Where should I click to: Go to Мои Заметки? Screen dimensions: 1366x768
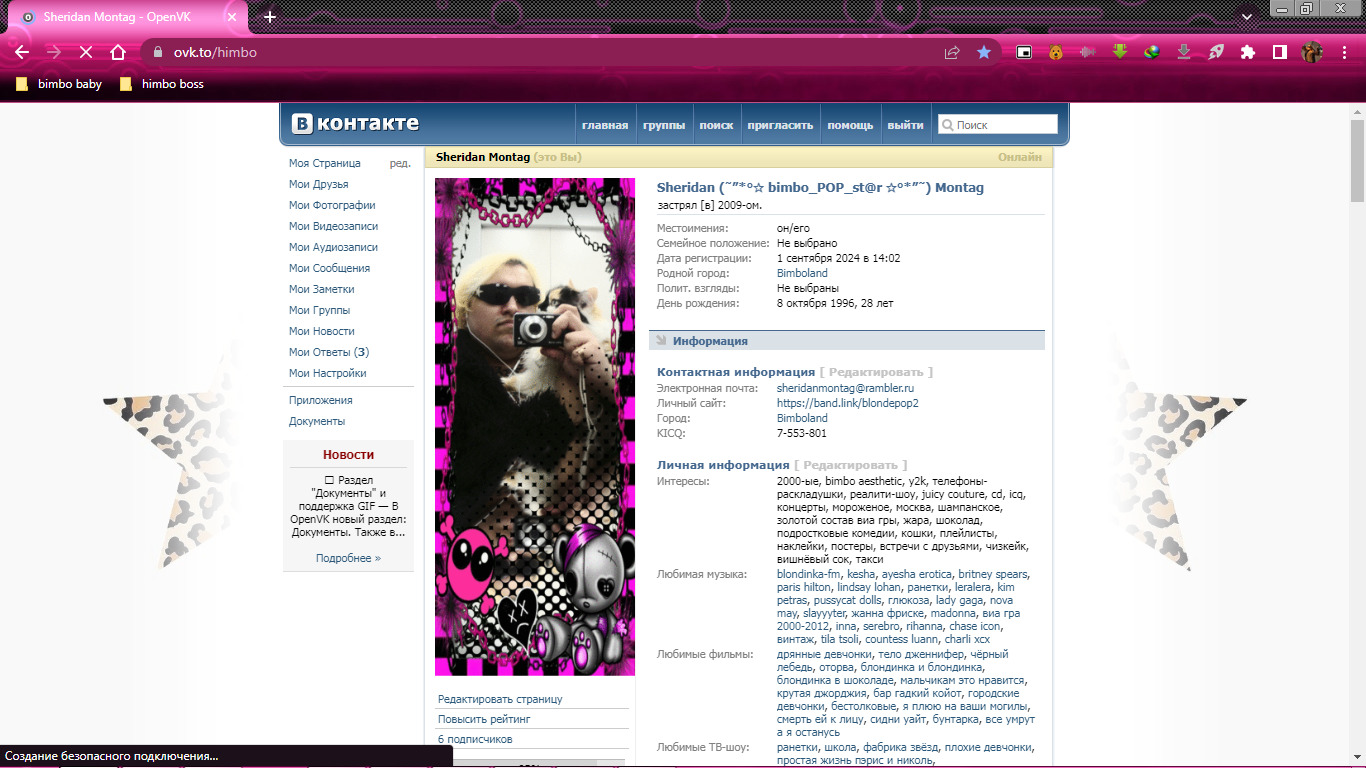point(321,289)
